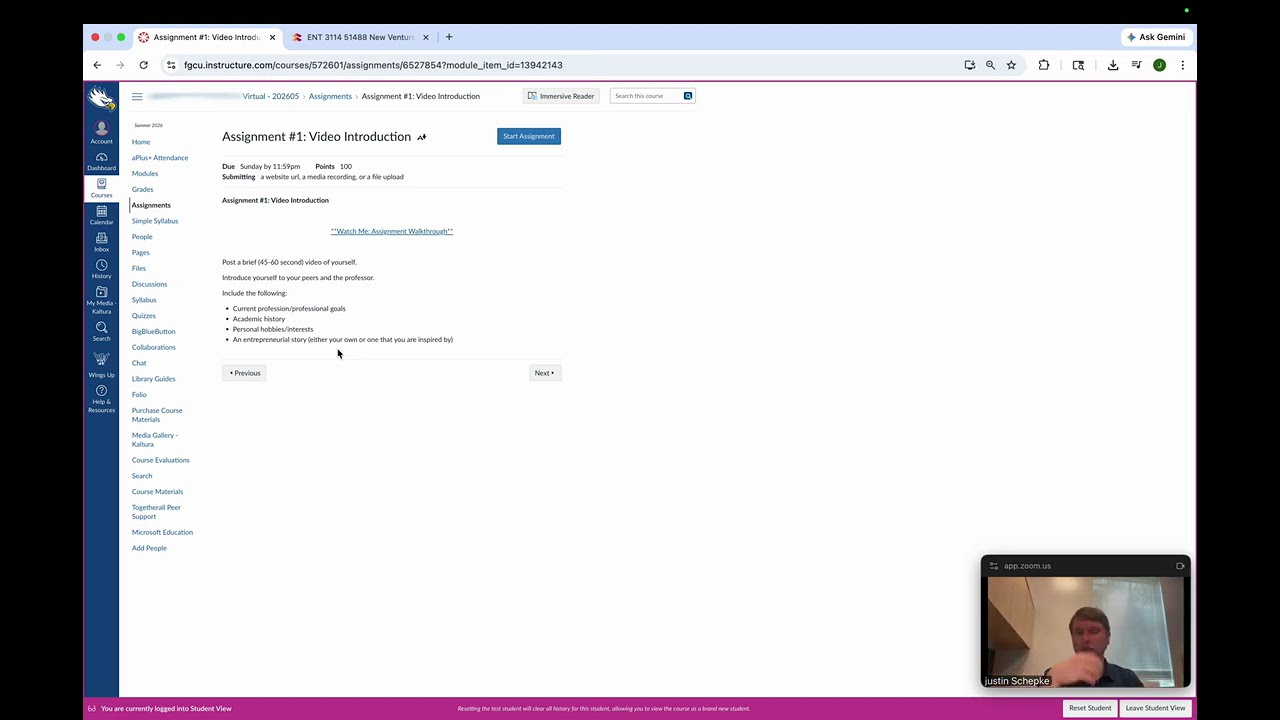1280x720 pixels.
Task: Go to the Previous module item
Action: coord(244,373)
